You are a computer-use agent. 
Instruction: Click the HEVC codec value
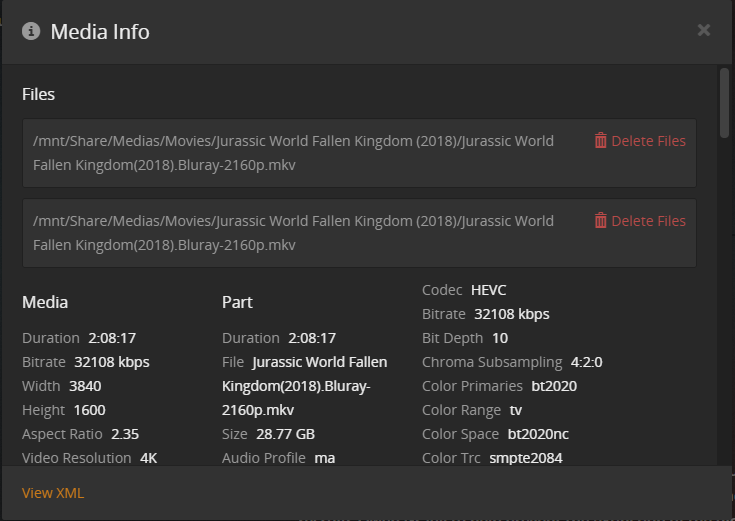[489, 290]
